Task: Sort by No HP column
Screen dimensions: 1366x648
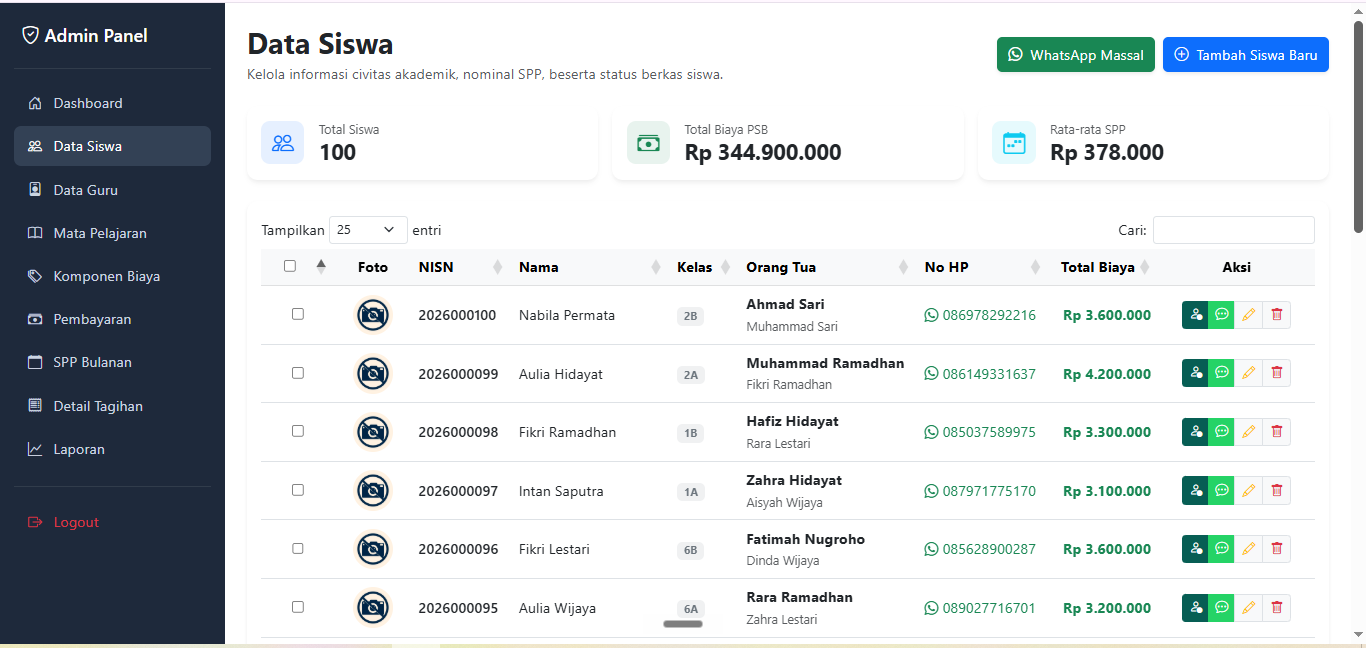Action: [982, 267]
